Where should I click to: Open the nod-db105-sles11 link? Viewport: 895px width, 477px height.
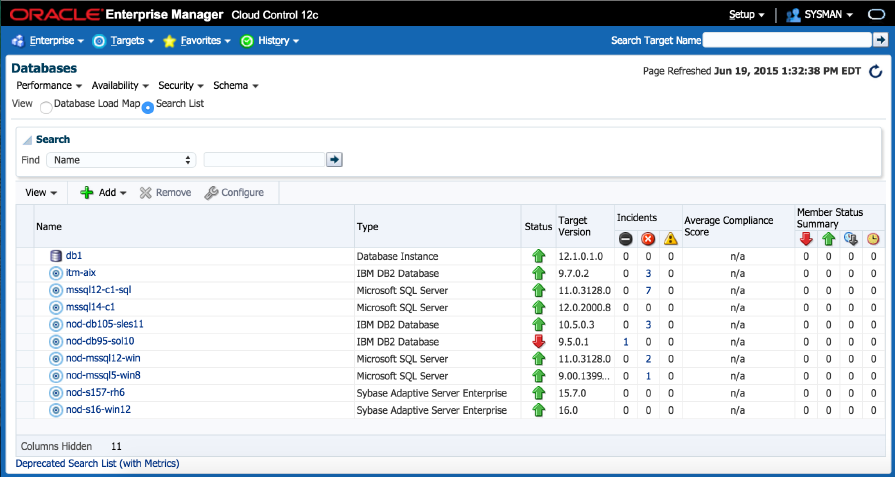[x=104, y=324]
